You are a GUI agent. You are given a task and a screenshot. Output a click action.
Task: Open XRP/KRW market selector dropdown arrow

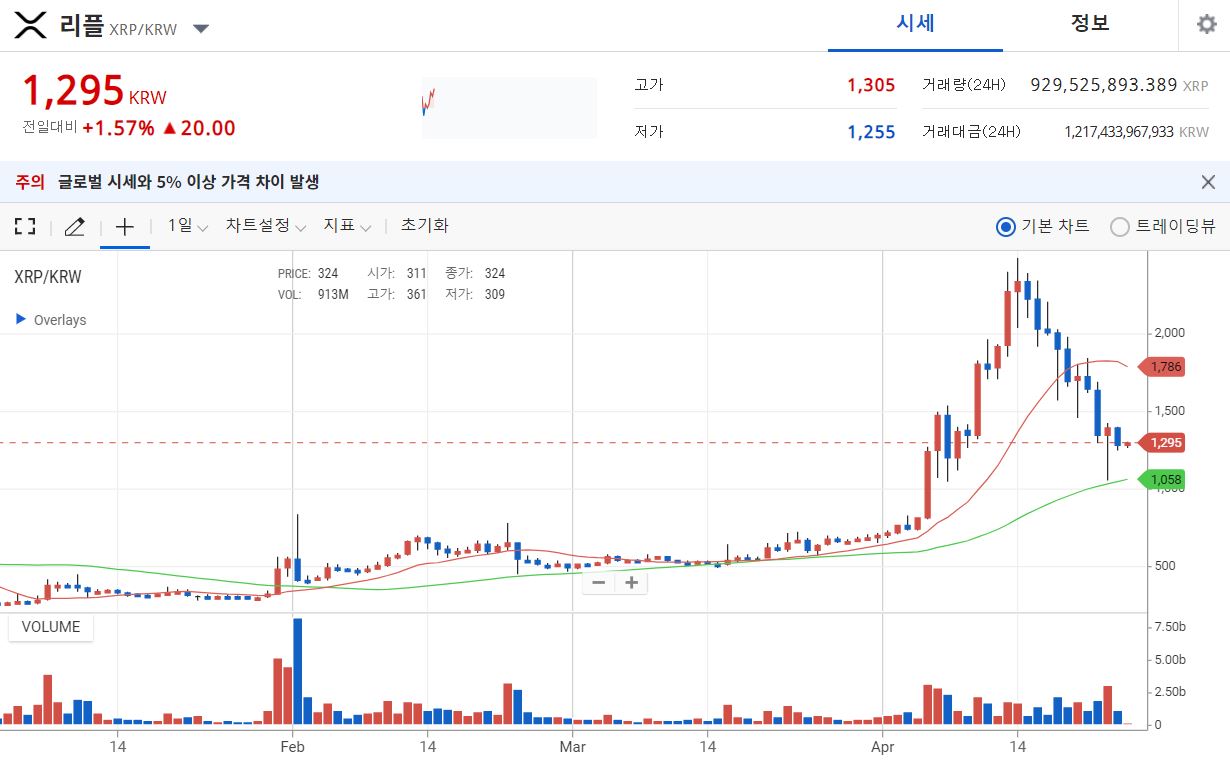coord(201,29)
